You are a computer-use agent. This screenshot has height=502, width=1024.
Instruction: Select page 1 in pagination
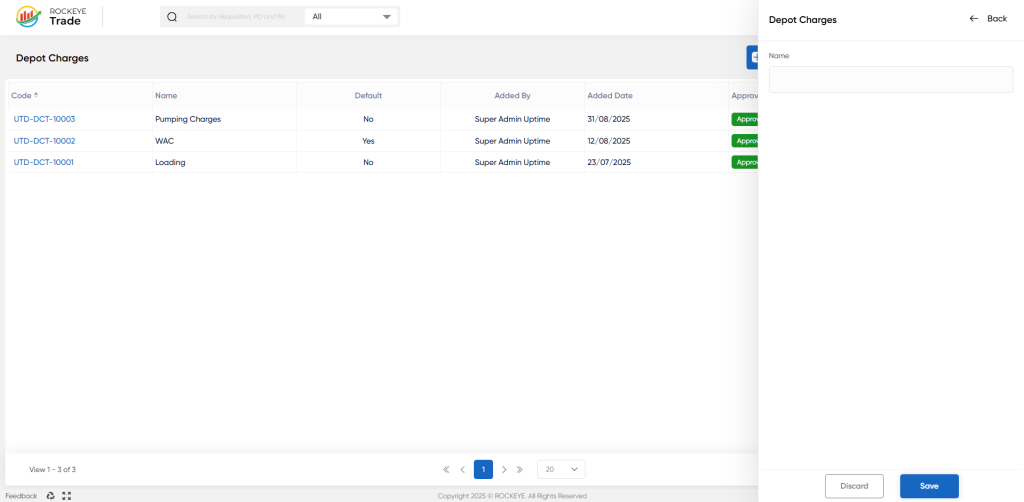click(483, 469)
